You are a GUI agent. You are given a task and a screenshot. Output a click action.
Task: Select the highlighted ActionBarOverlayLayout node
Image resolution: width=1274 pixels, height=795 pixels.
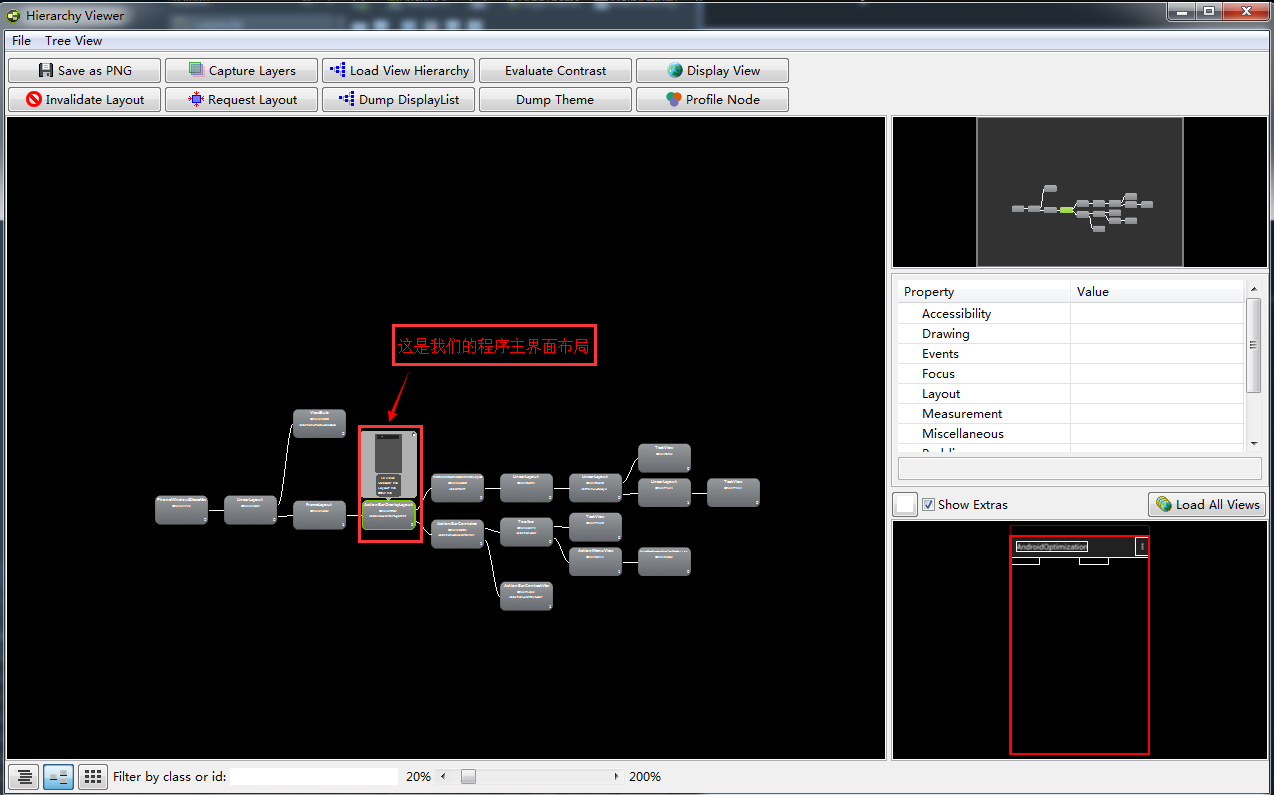tap(388, 515)
